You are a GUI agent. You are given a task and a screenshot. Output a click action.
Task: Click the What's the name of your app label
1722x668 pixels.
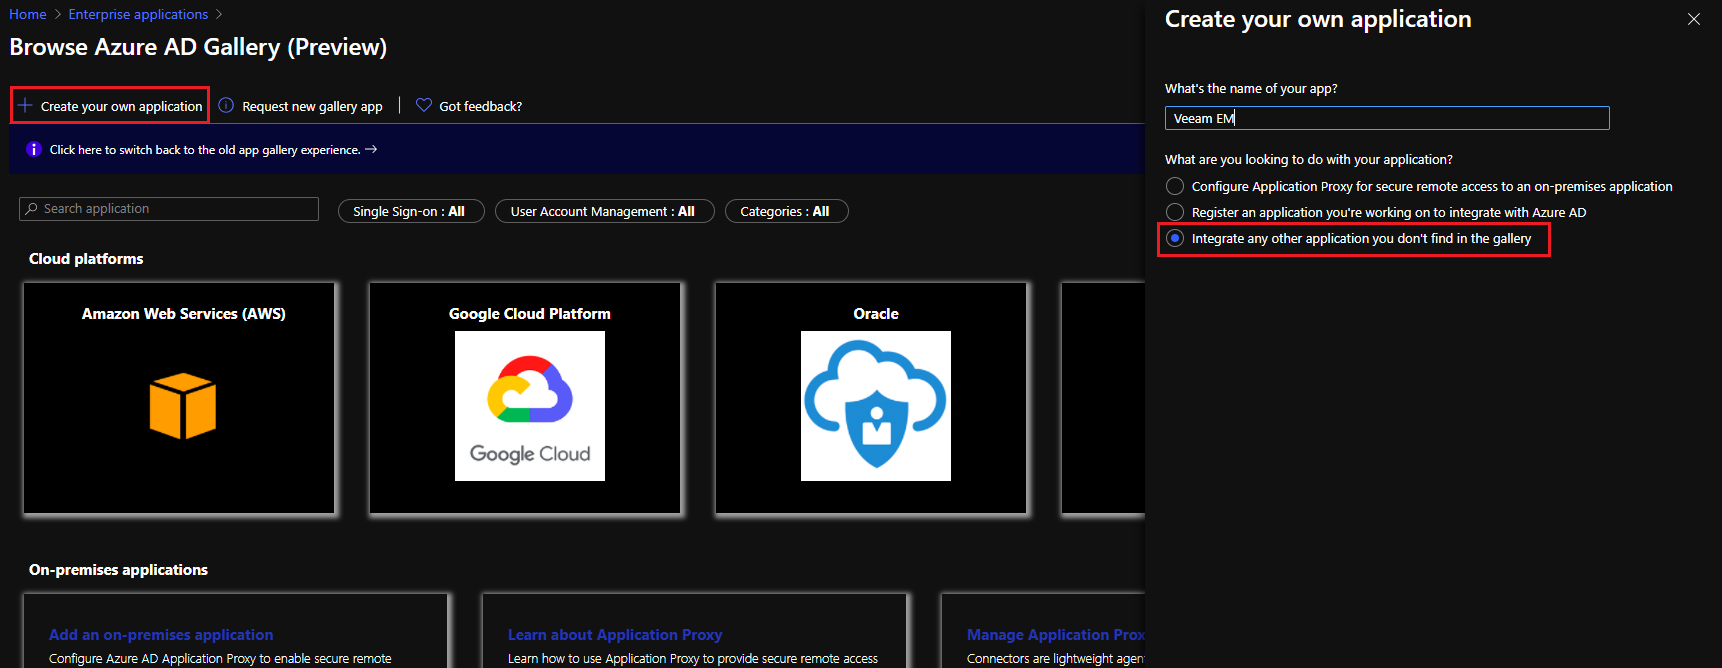(1251, 88)
